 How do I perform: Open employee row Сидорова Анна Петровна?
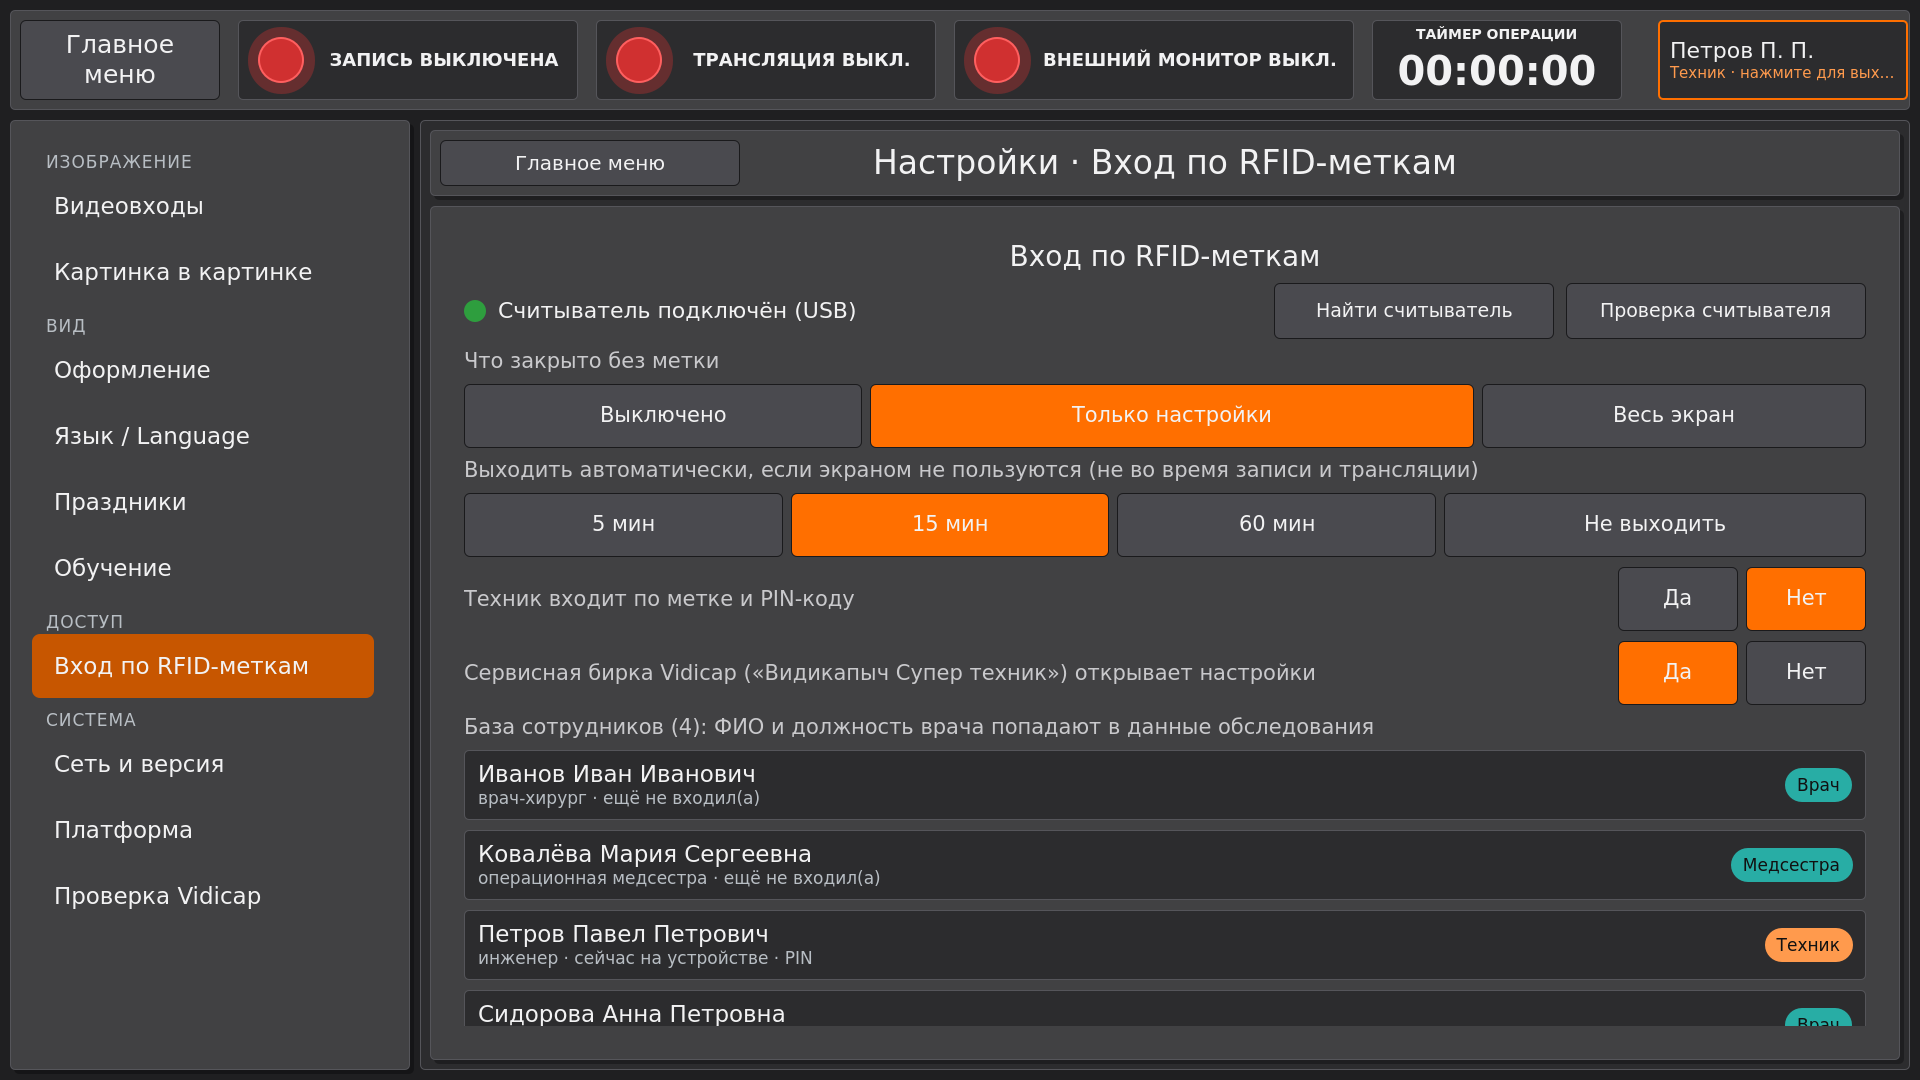pos(1165,1009)
